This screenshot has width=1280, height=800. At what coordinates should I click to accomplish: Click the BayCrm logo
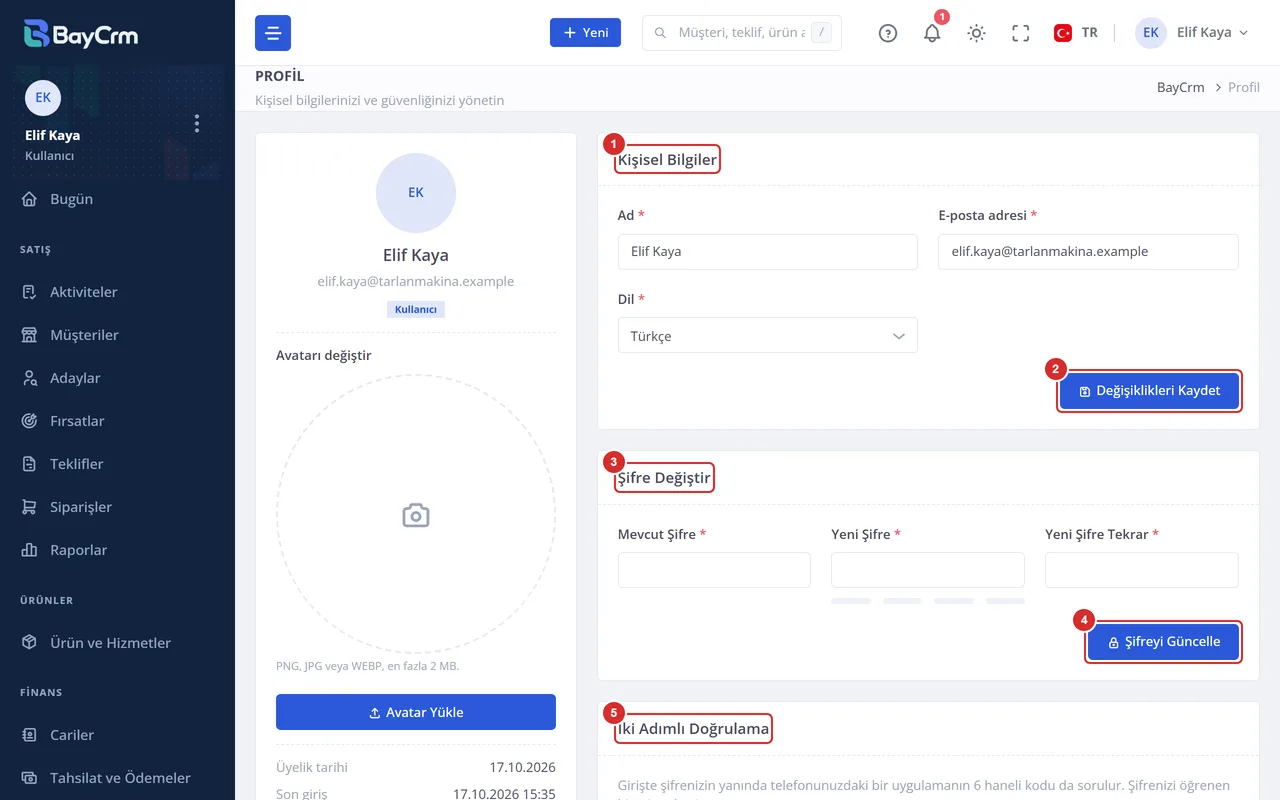click(81, 34)
